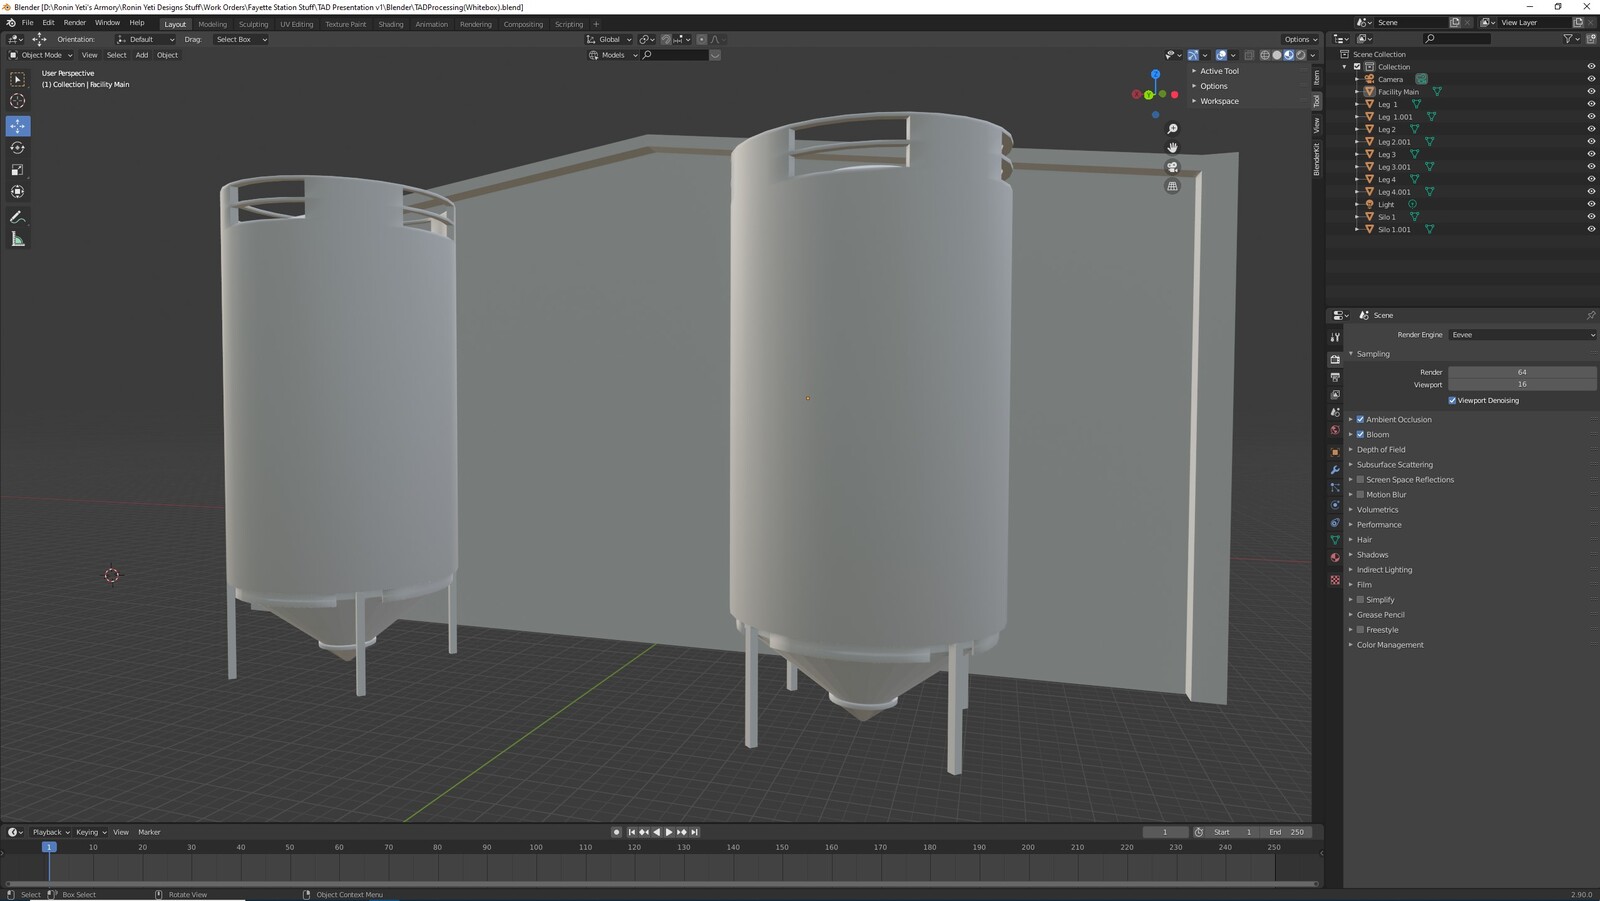Disable Ambient Occlusion checkbox
This screenshot has width=1600, height=901.
[1360, 419]
